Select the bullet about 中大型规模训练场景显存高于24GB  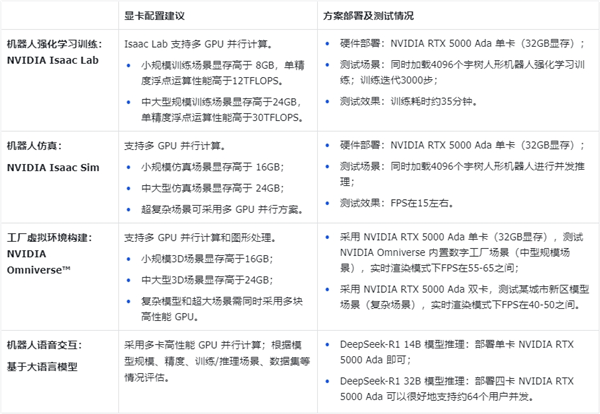(x=222, y=110)
